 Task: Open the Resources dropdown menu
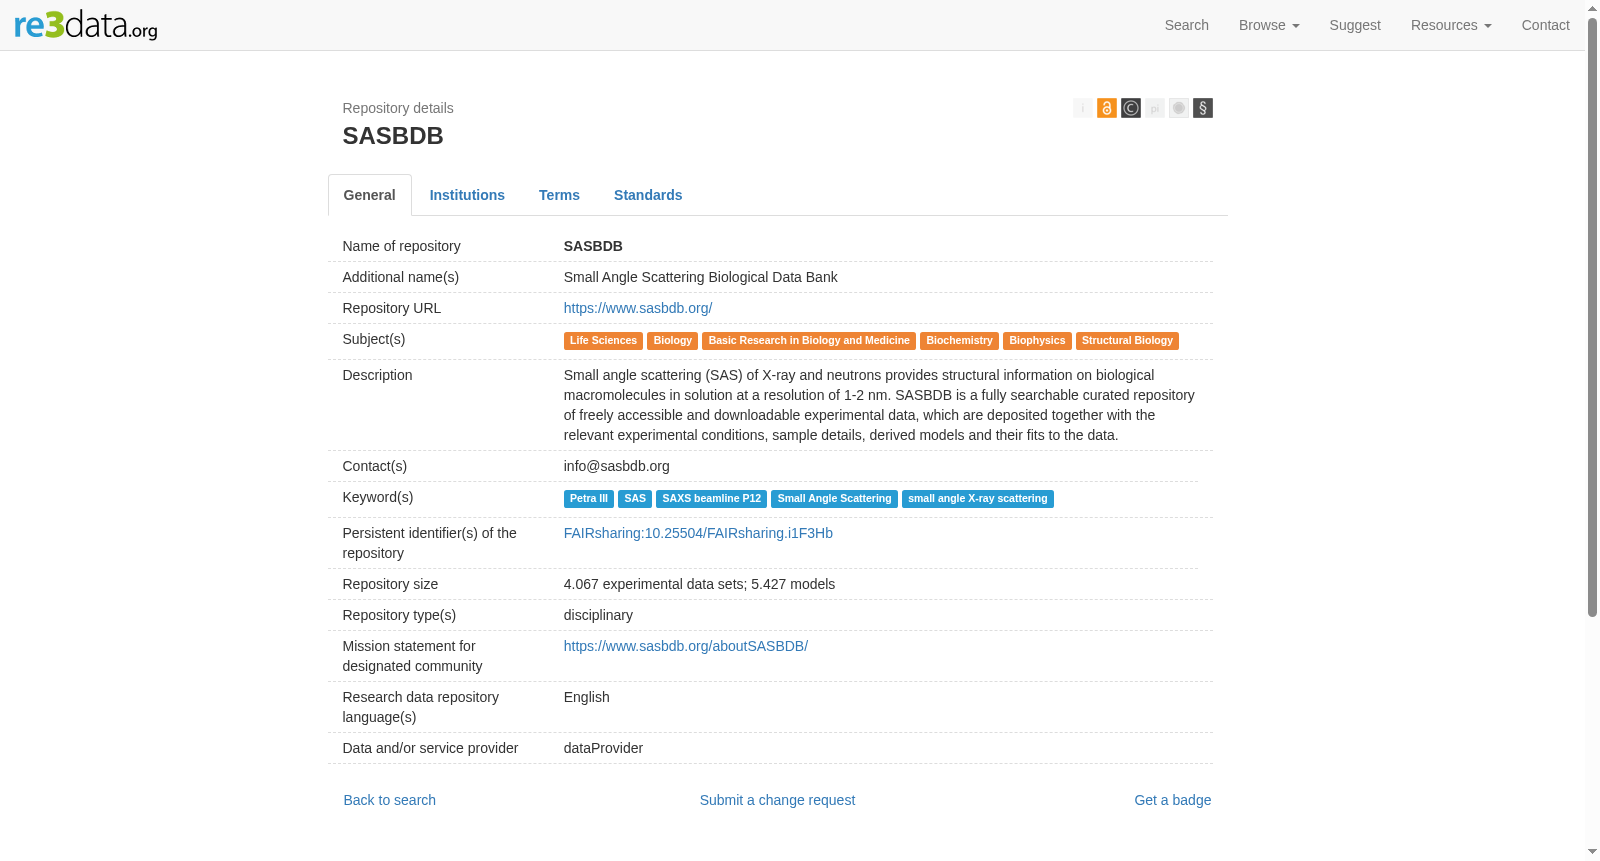[1451, 25]
